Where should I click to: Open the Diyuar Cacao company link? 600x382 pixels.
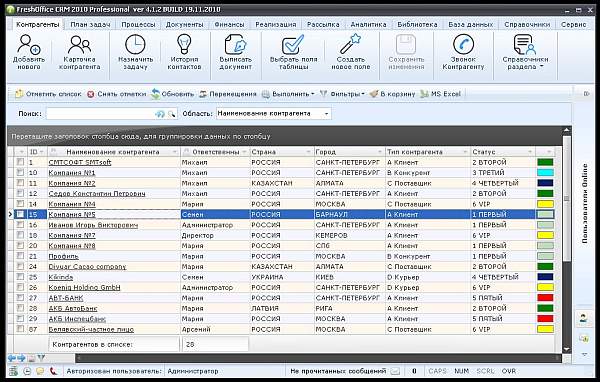click(87, 266)
